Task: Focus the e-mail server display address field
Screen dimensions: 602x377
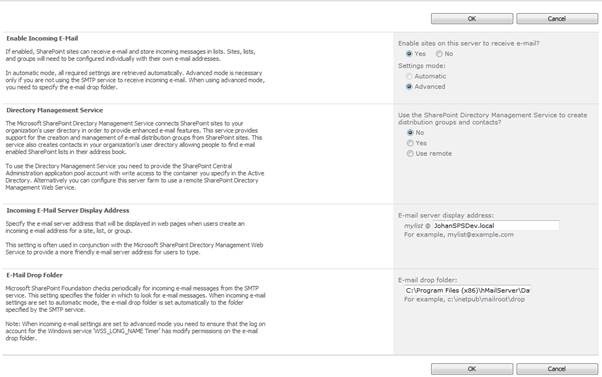Action: click(x=495, y=225)
